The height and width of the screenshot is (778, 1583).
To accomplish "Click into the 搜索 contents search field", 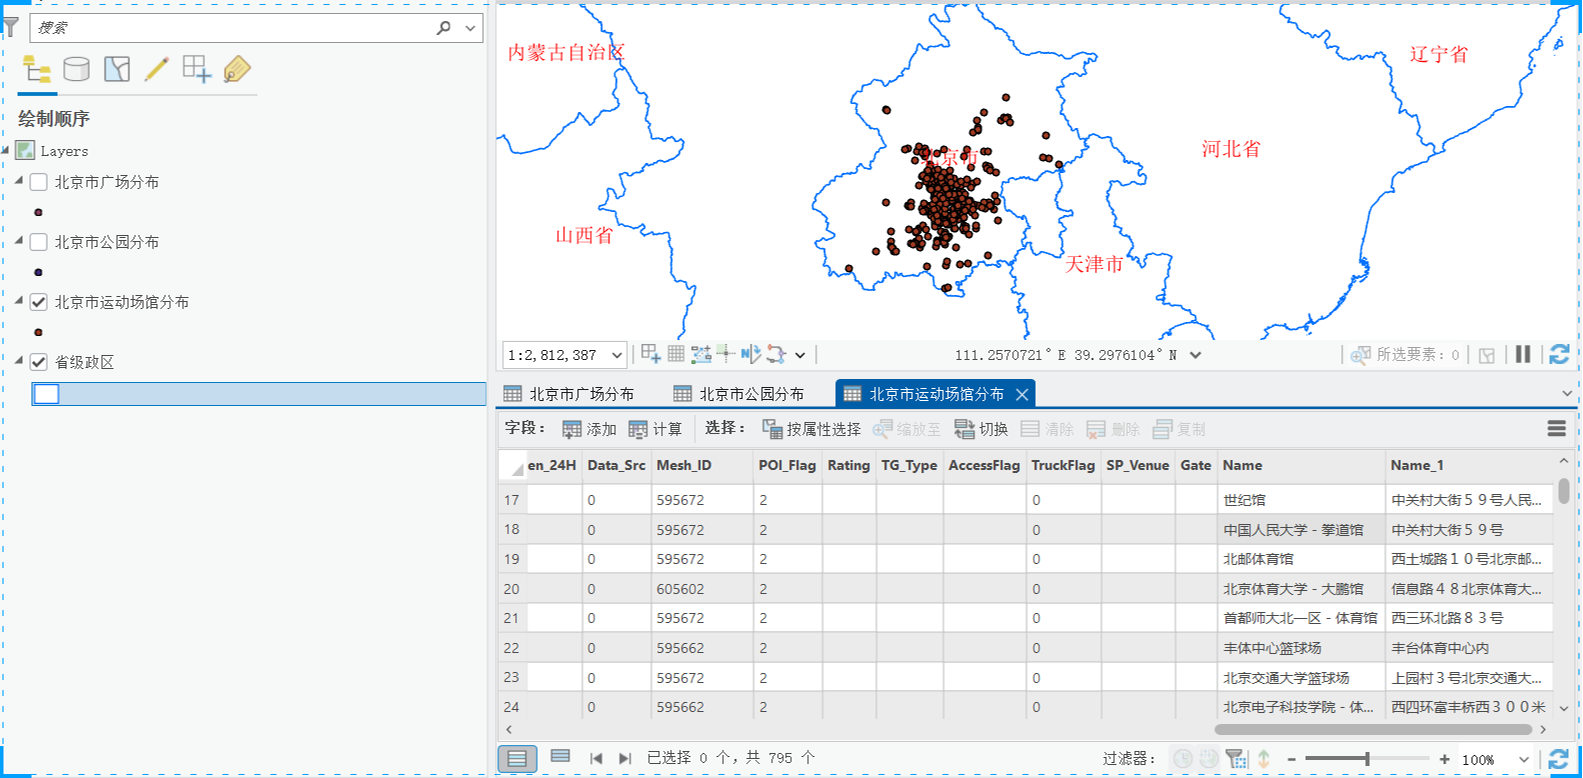I will coord(234,28).
